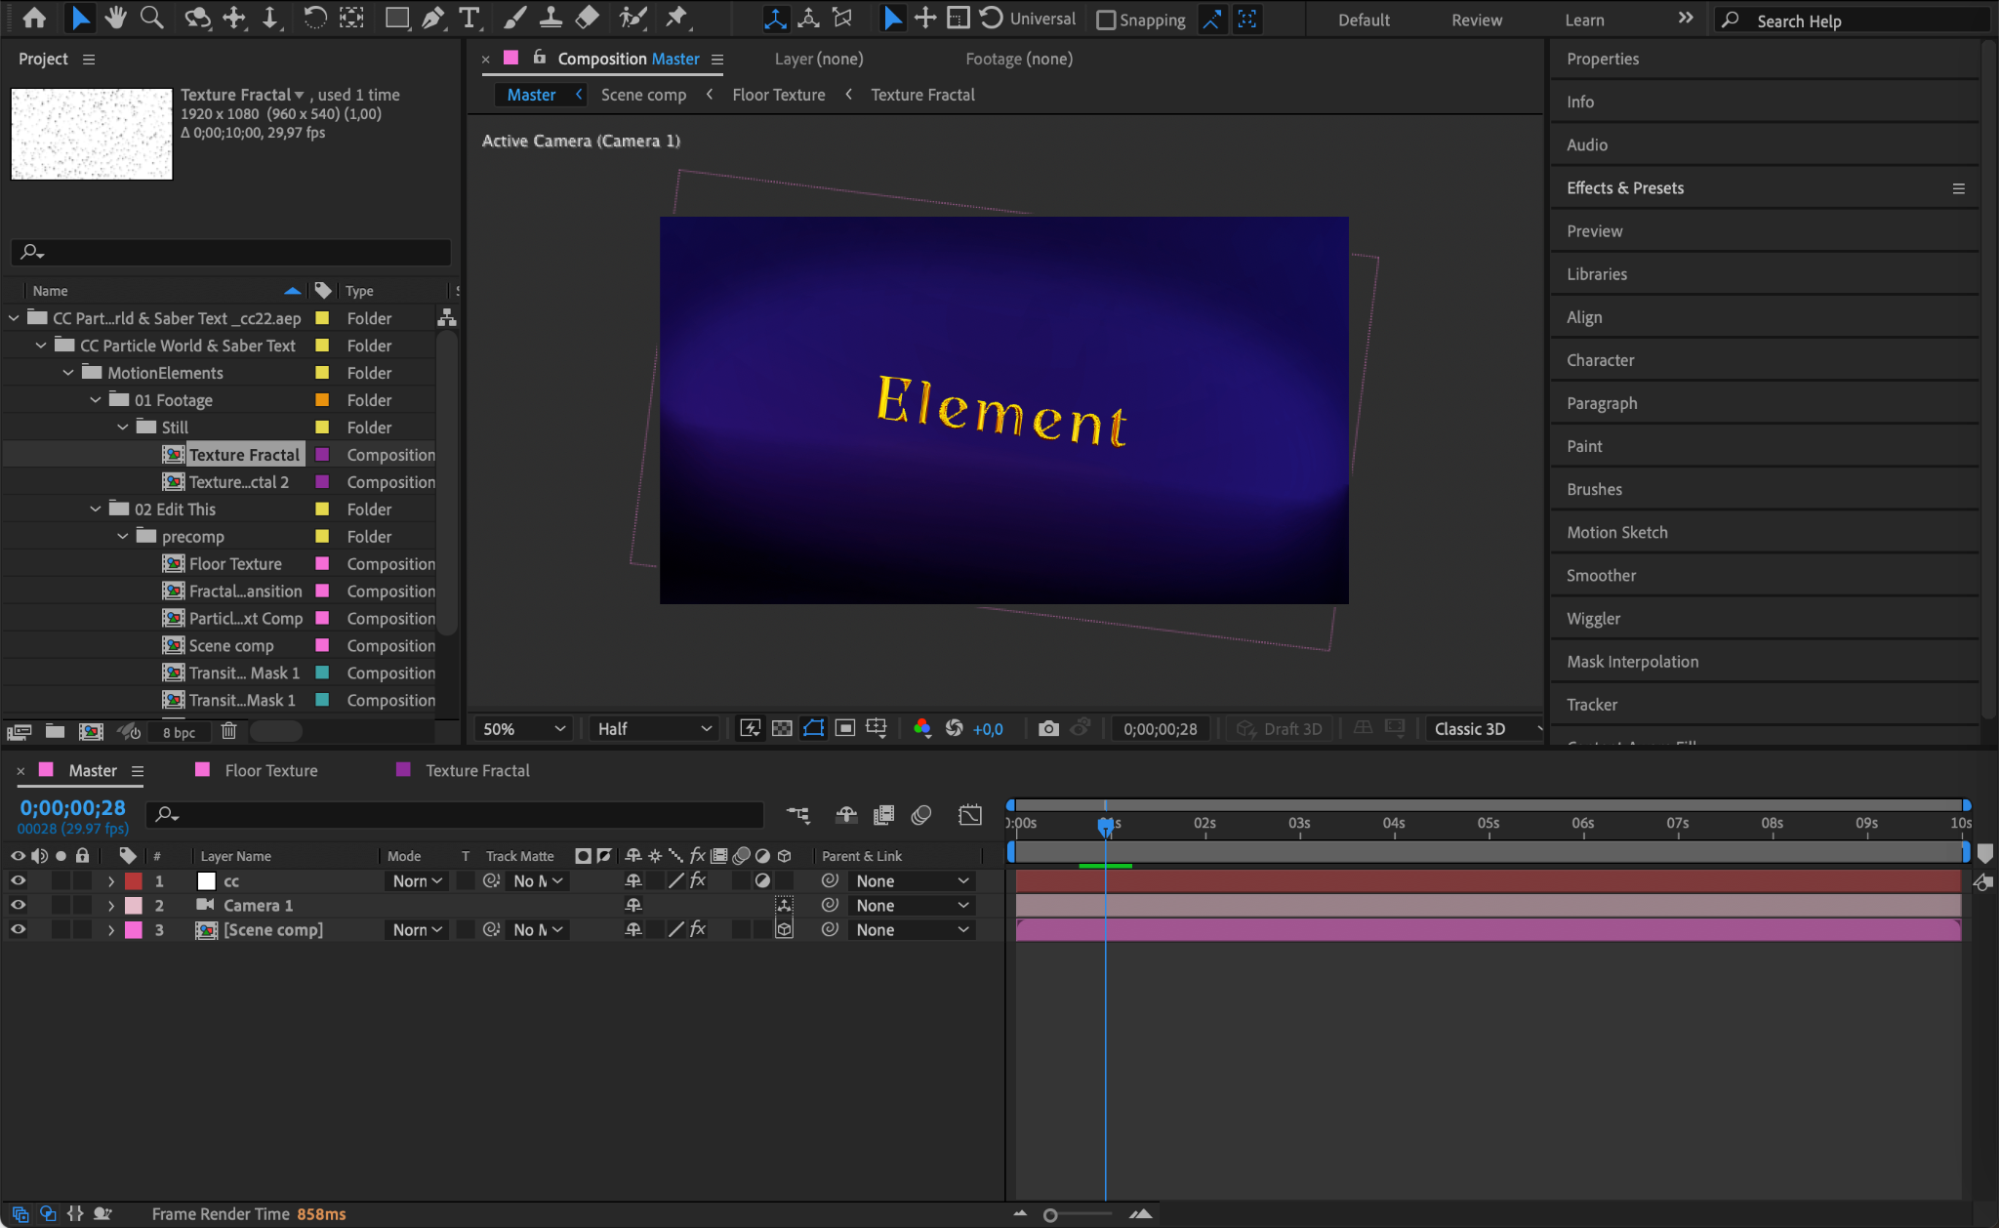The image size is (1999, 1228).
Task: Open the Character panel
Action: (1600, 360)
